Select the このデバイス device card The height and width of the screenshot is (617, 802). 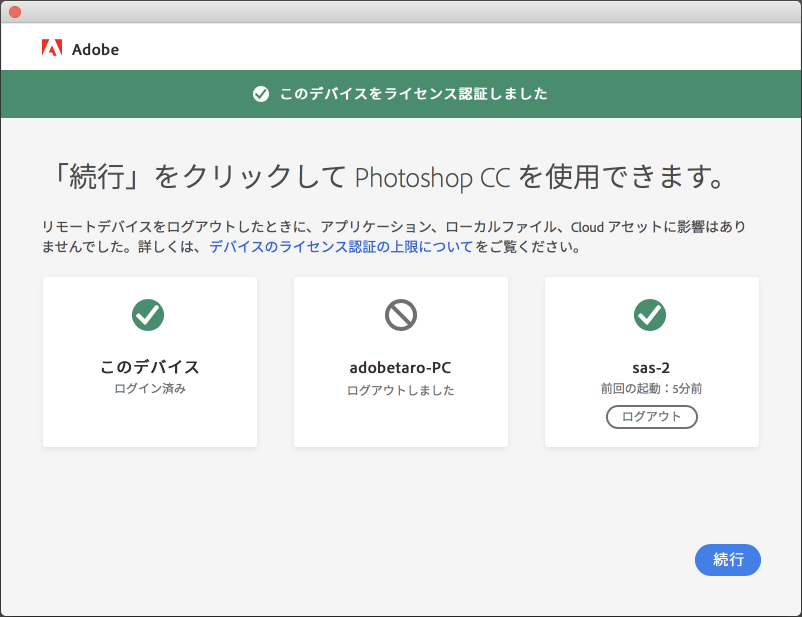(x=149, y=362)
